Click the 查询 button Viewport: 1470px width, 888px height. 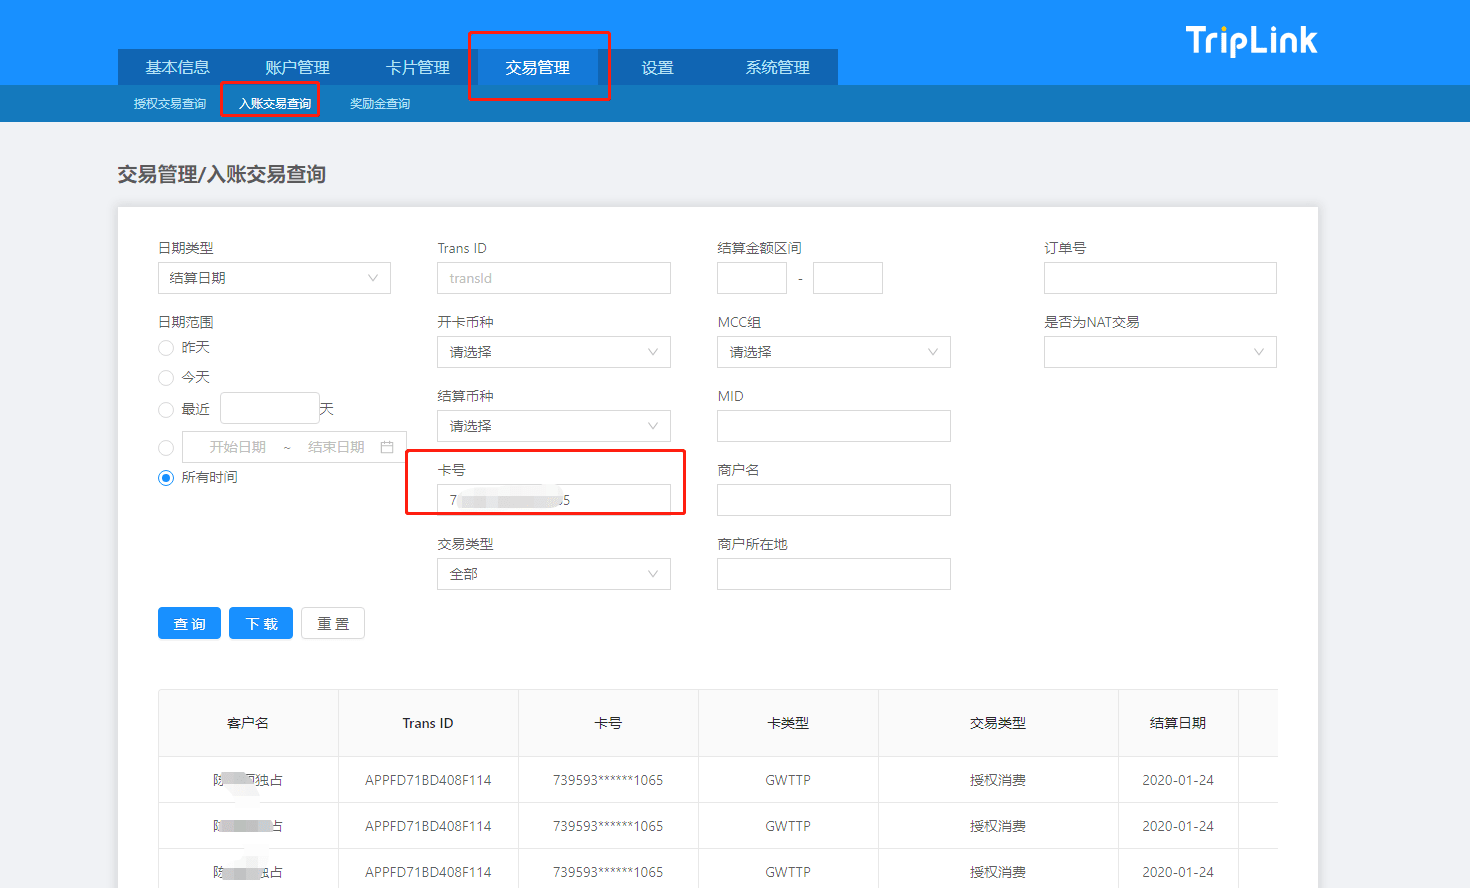[189, 623]
